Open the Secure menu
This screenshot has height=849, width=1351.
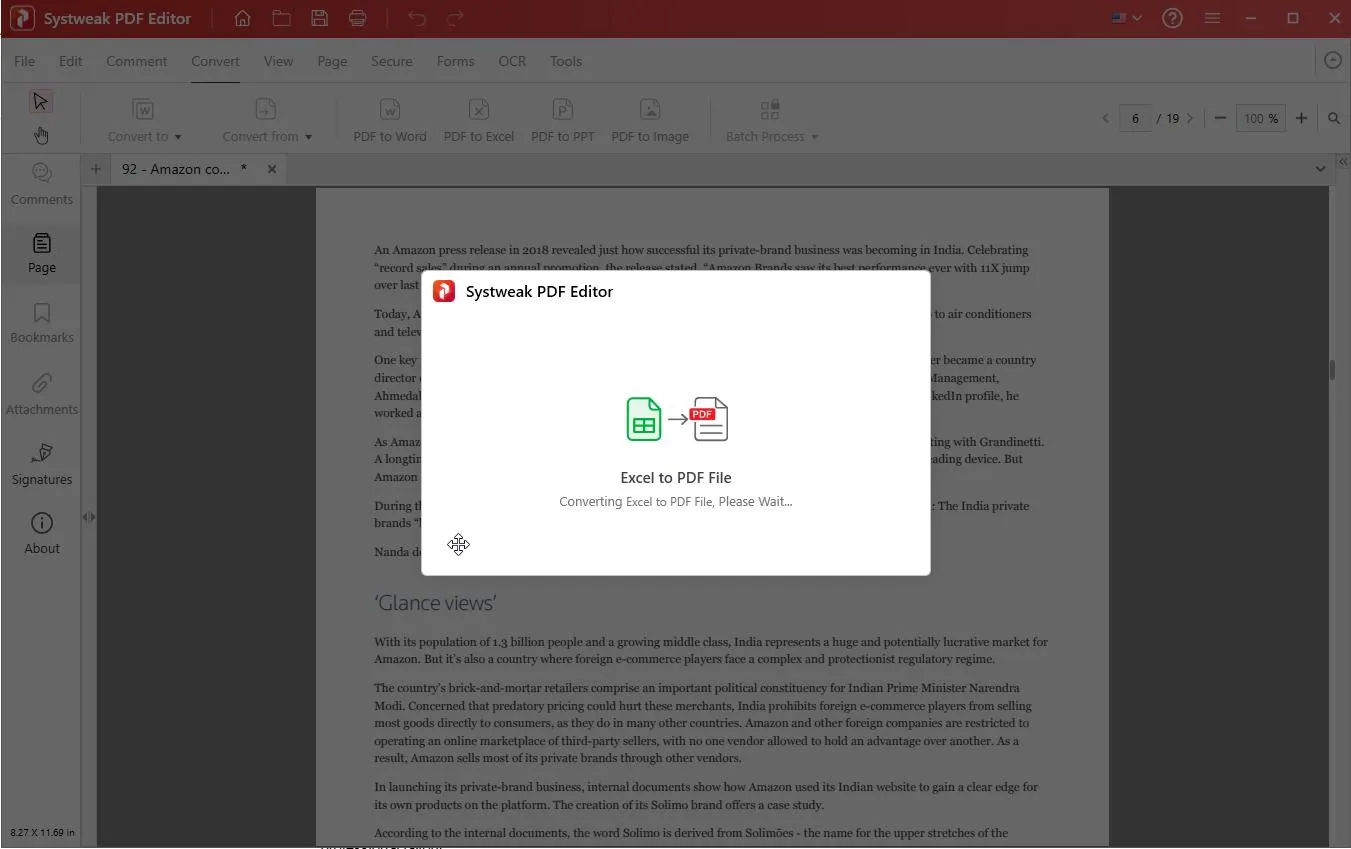click(x=391, y=61)
